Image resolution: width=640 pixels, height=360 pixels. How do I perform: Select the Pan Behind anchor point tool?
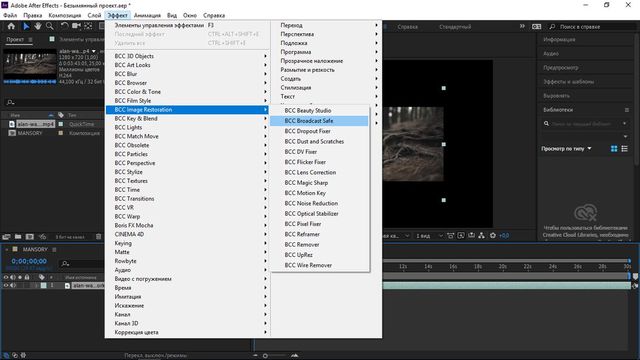88,26
